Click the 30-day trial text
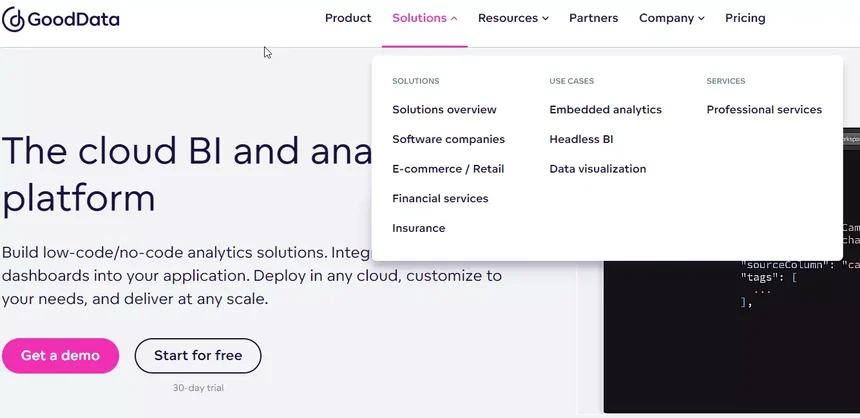Screen dimensions: 860x418 [x=198, y=388]
